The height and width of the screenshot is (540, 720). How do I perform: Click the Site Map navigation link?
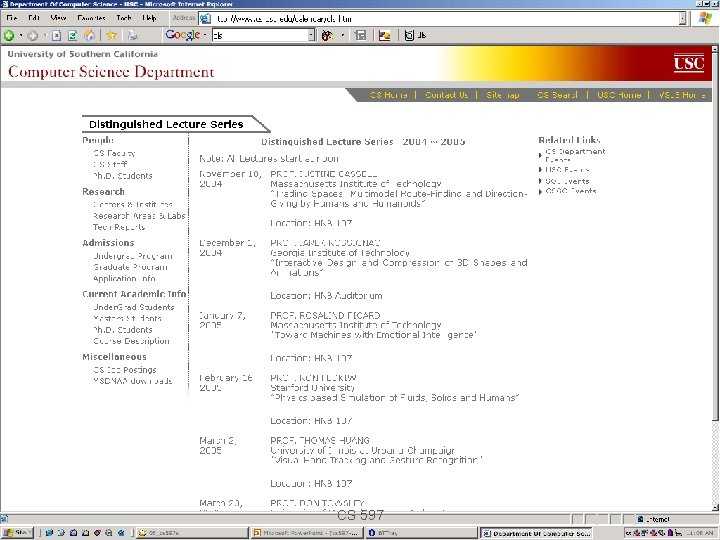coord(502,95)
